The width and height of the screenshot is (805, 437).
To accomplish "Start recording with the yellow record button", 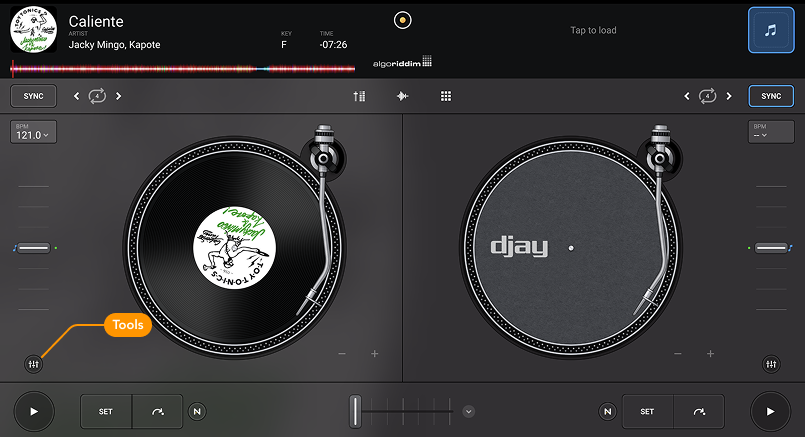I will pyautogui.click(x=402, y=20).
